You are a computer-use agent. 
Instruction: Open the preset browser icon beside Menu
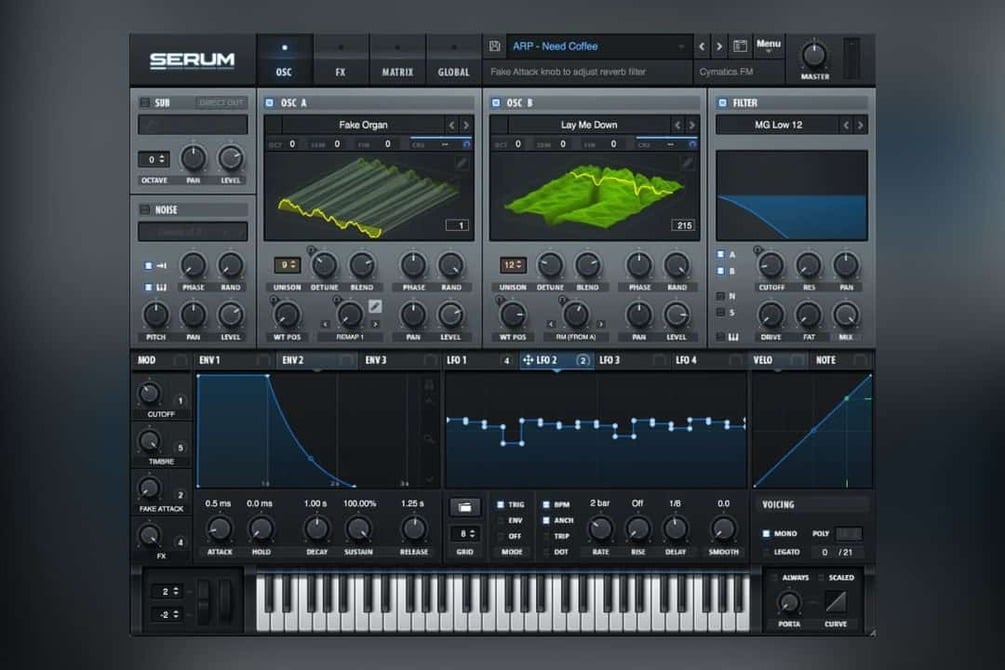740,46
